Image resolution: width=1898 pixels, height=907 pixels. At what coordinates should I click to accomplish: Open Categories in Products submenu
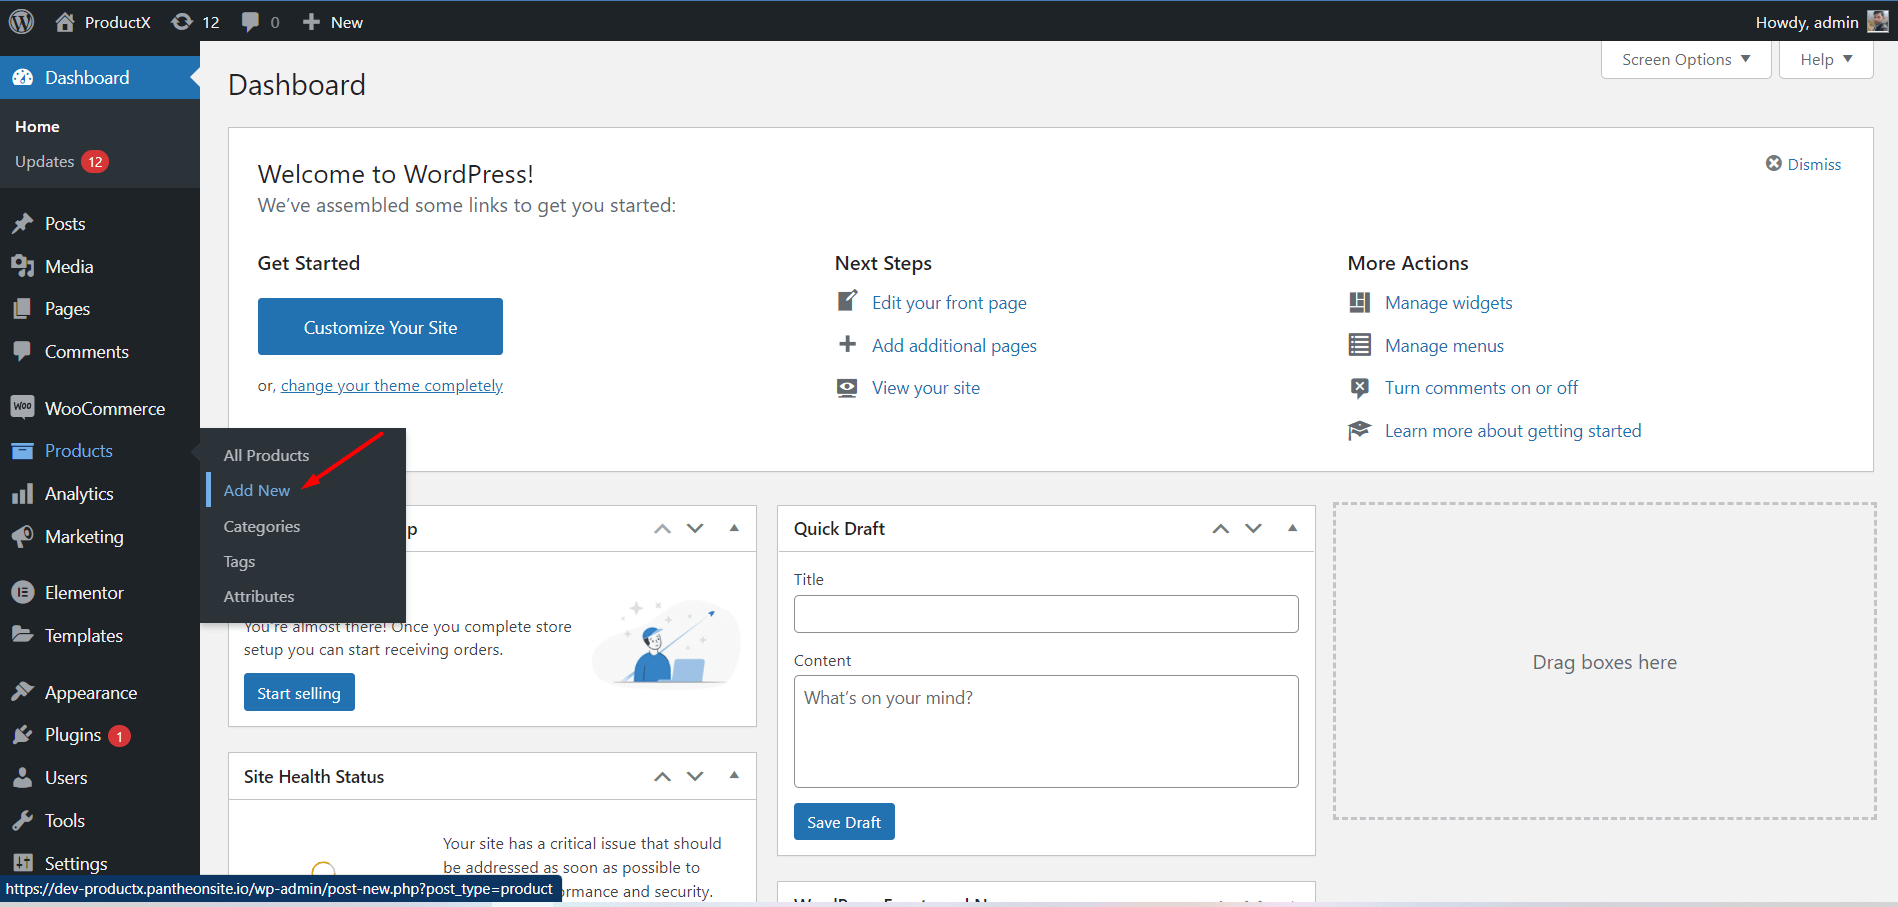click(x=262, y=526)
